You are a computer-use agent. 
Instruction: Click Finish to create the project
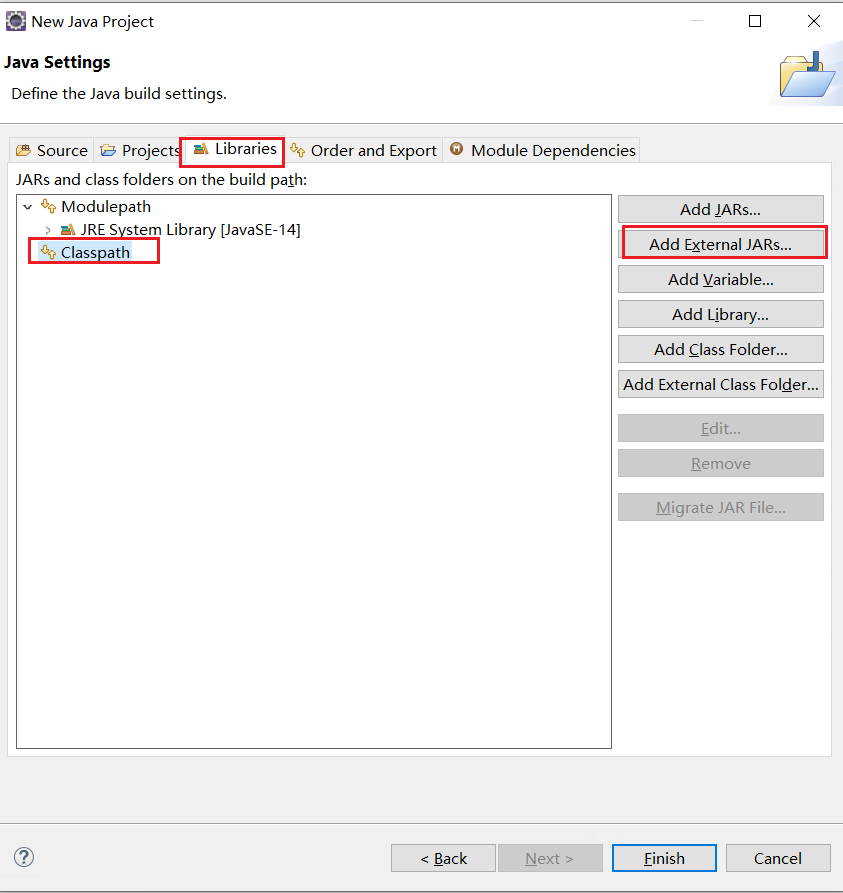click(663, 858)
